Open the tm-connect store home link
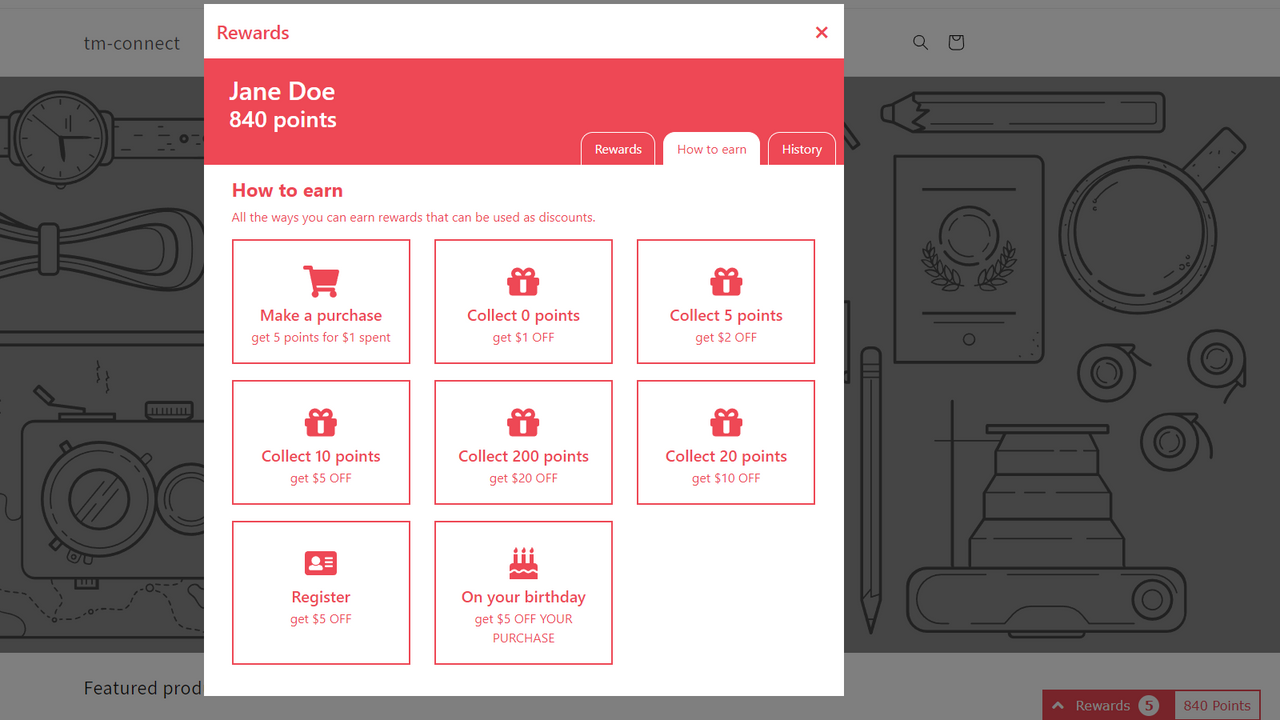This screenshot has width=1280, height=720. [x=132, y=43]
